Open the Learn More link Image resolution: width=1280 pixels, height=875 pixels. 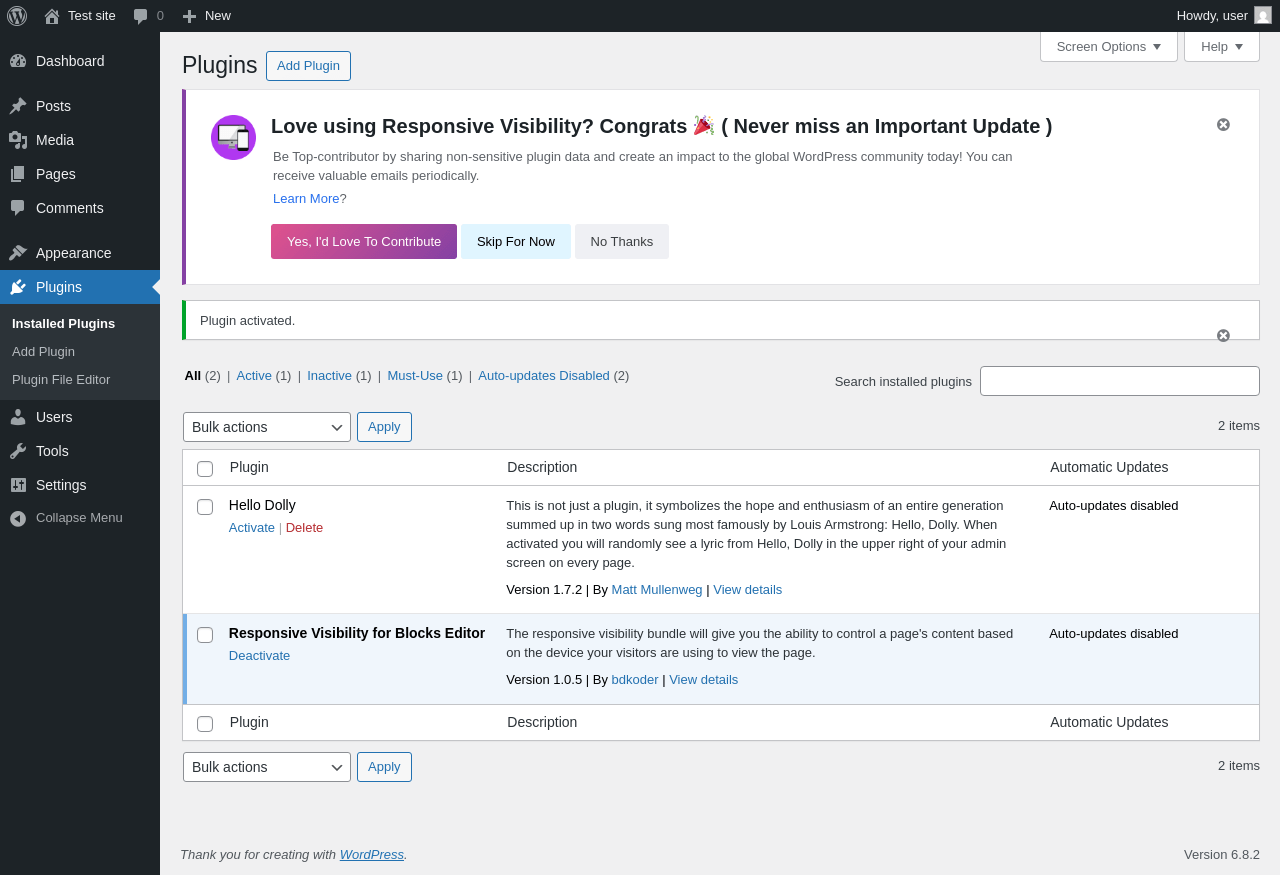pyautogui.click(x=306, y=198)
